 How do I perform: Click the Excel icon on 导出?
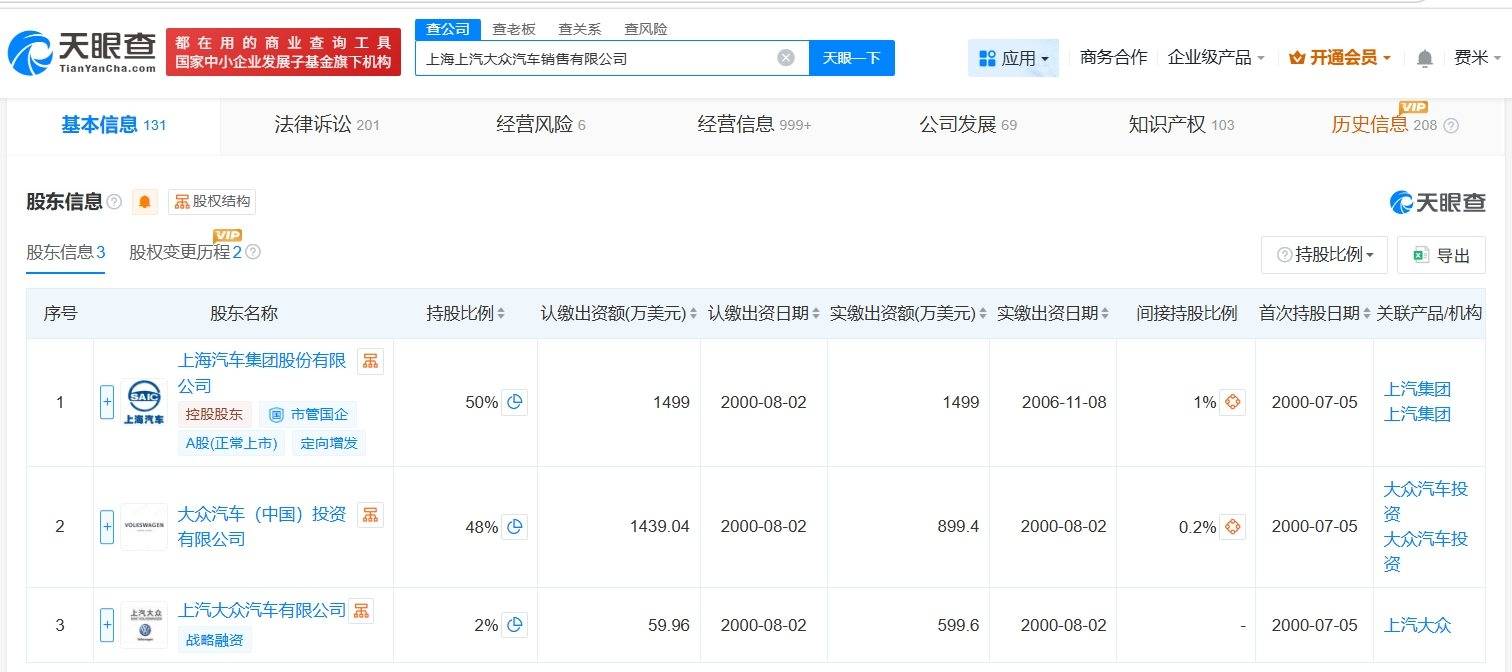pos(1420,255)
